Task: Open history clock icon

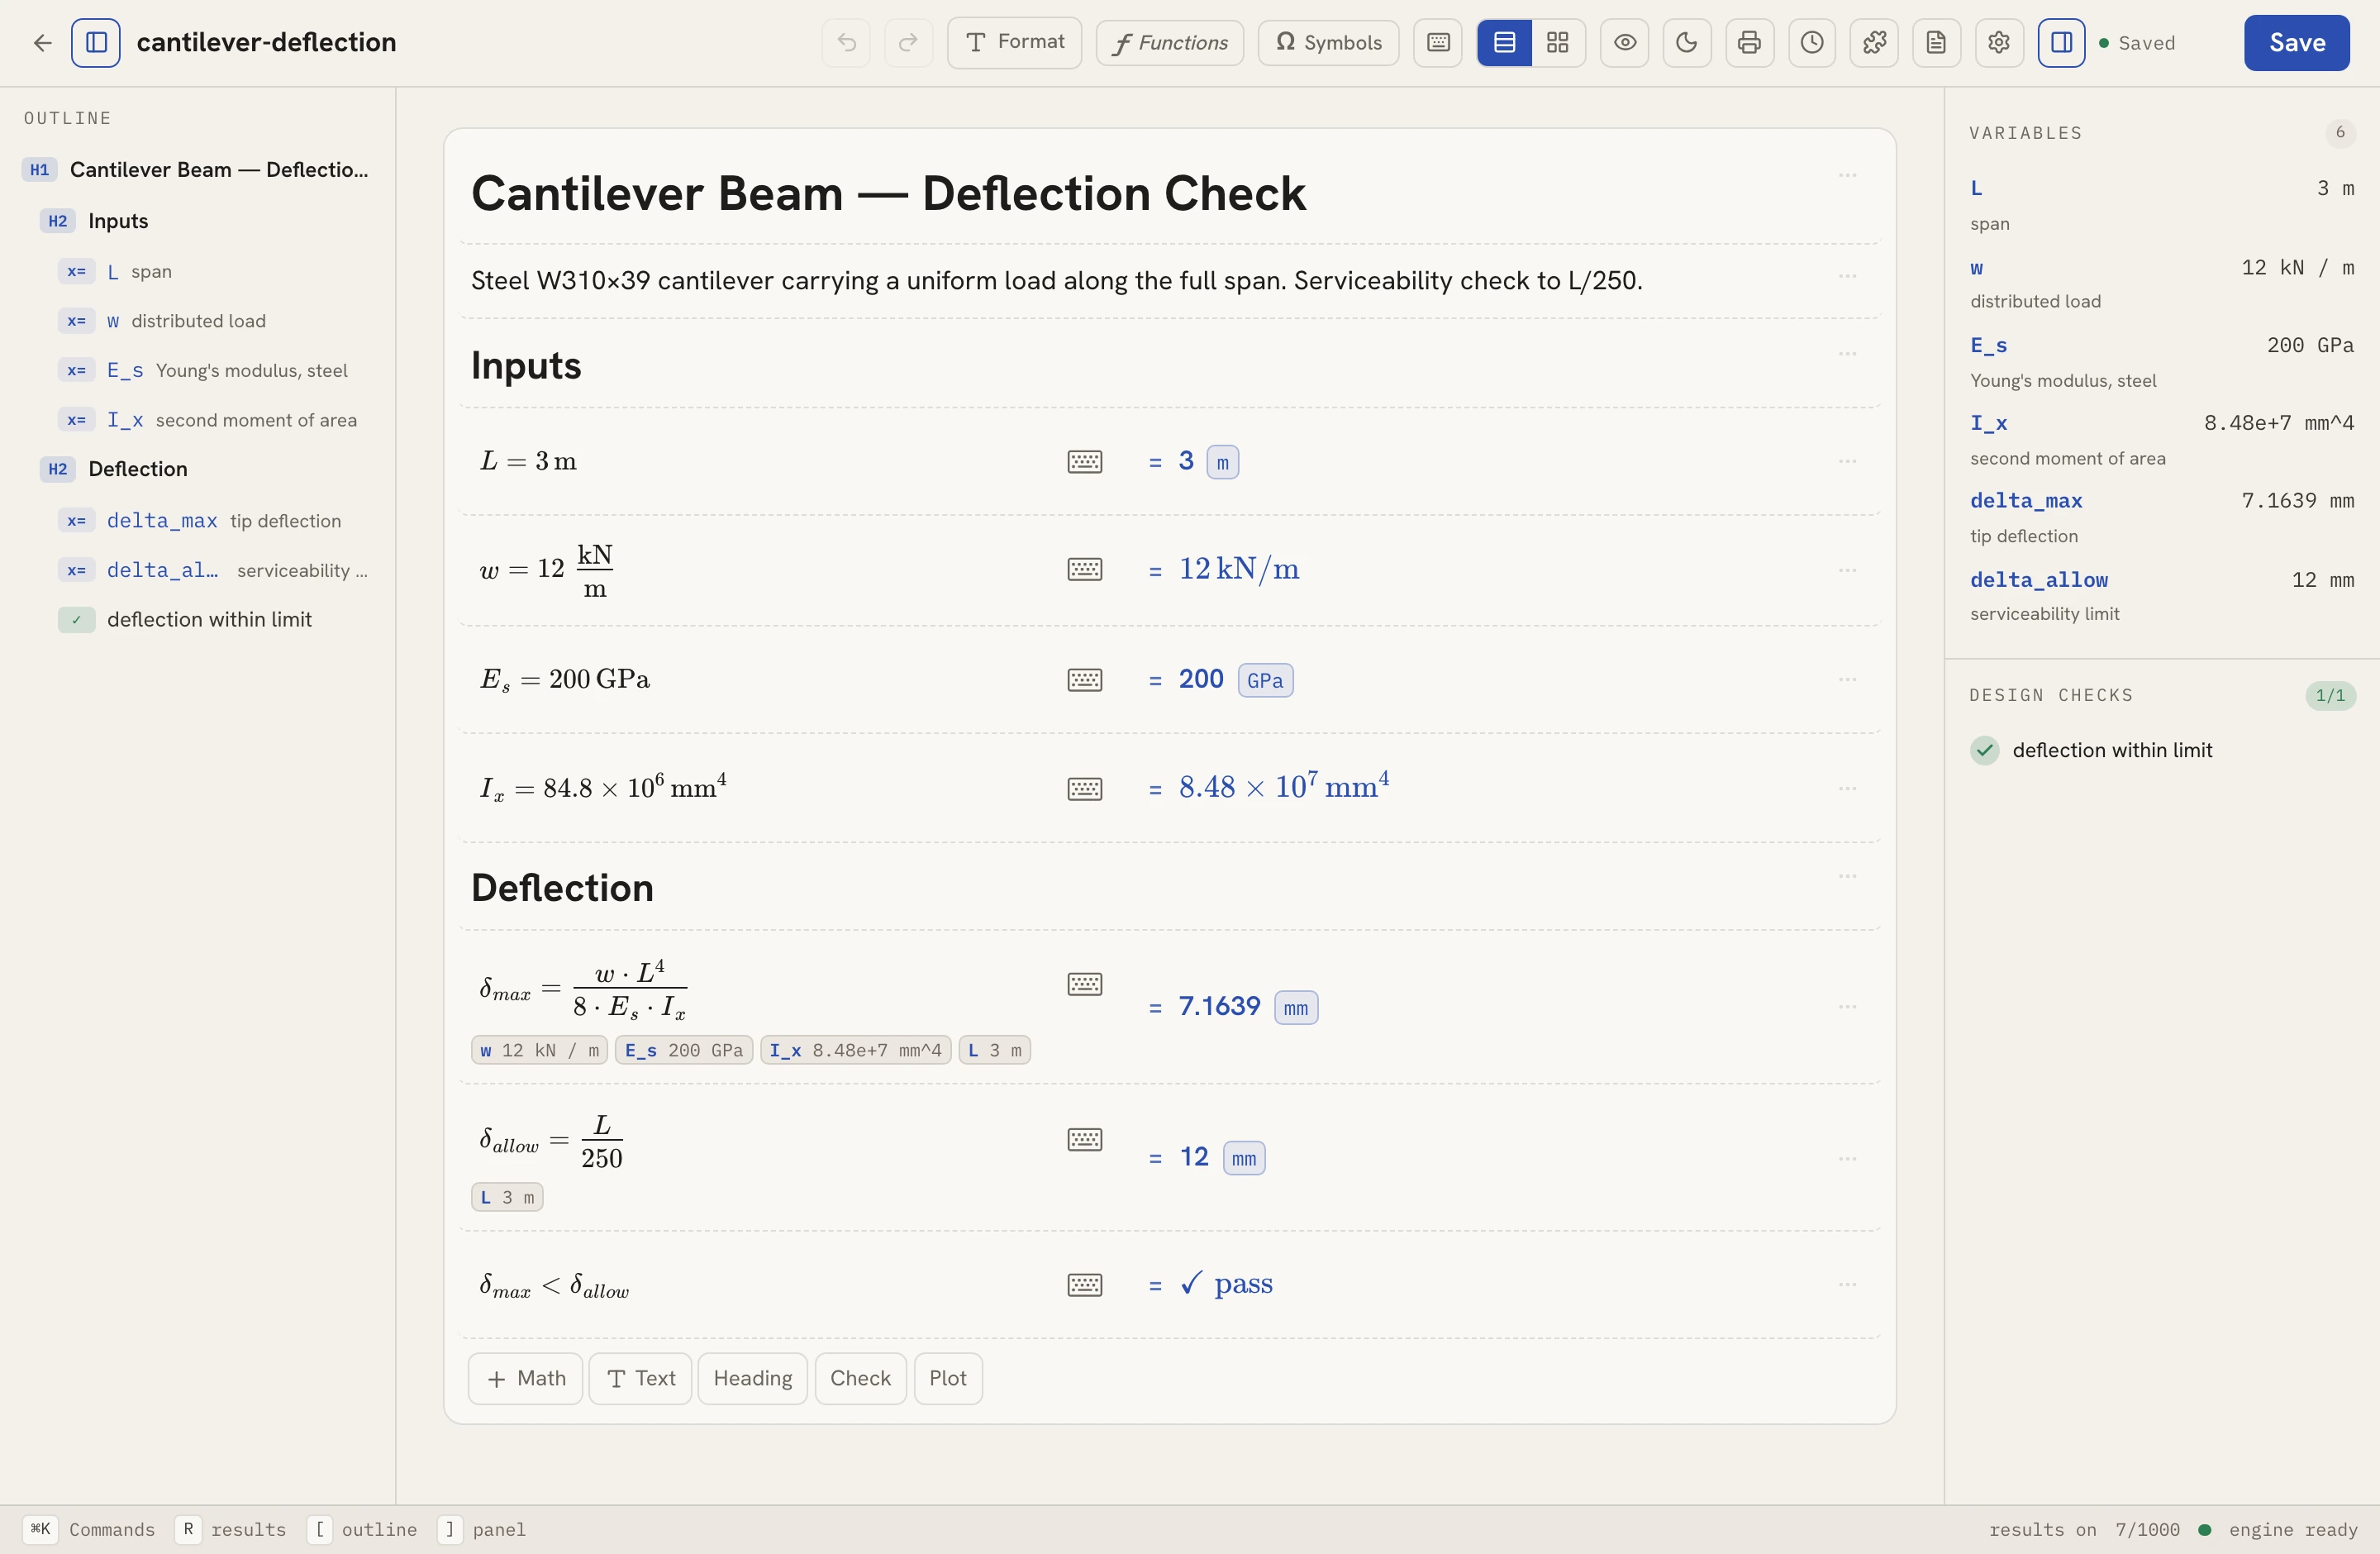Action: coord(1812,43)
